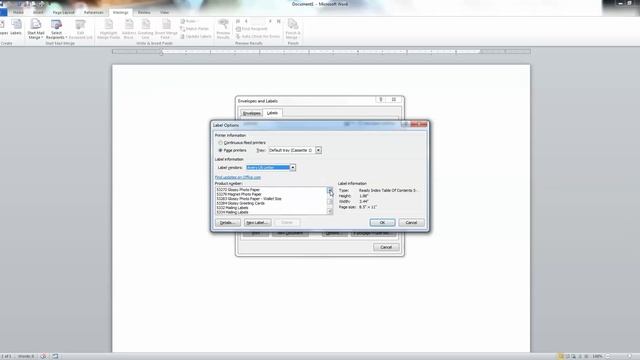Click the macro recording icon in status bar
This screenshot has width=640, height=360.
click(x=55, y=356)
